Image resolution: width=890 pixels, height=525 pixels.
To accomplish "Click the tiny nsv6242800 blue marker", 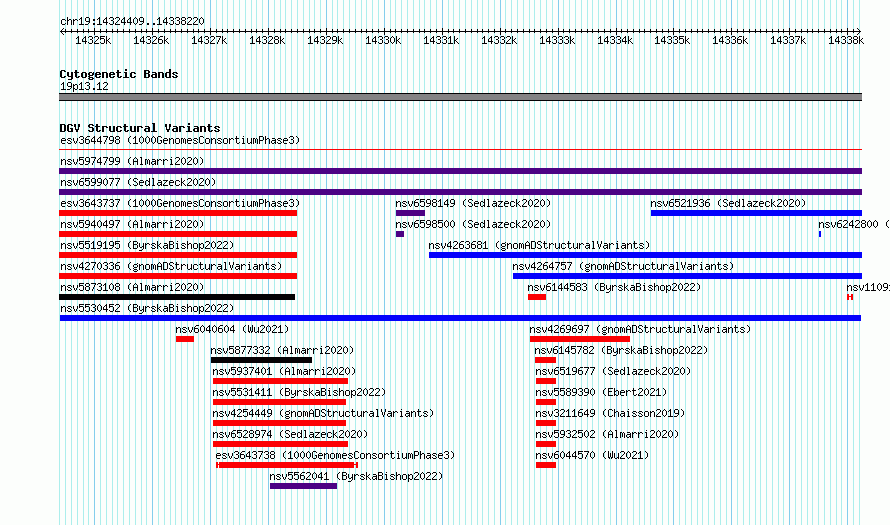I will point(820,234).
